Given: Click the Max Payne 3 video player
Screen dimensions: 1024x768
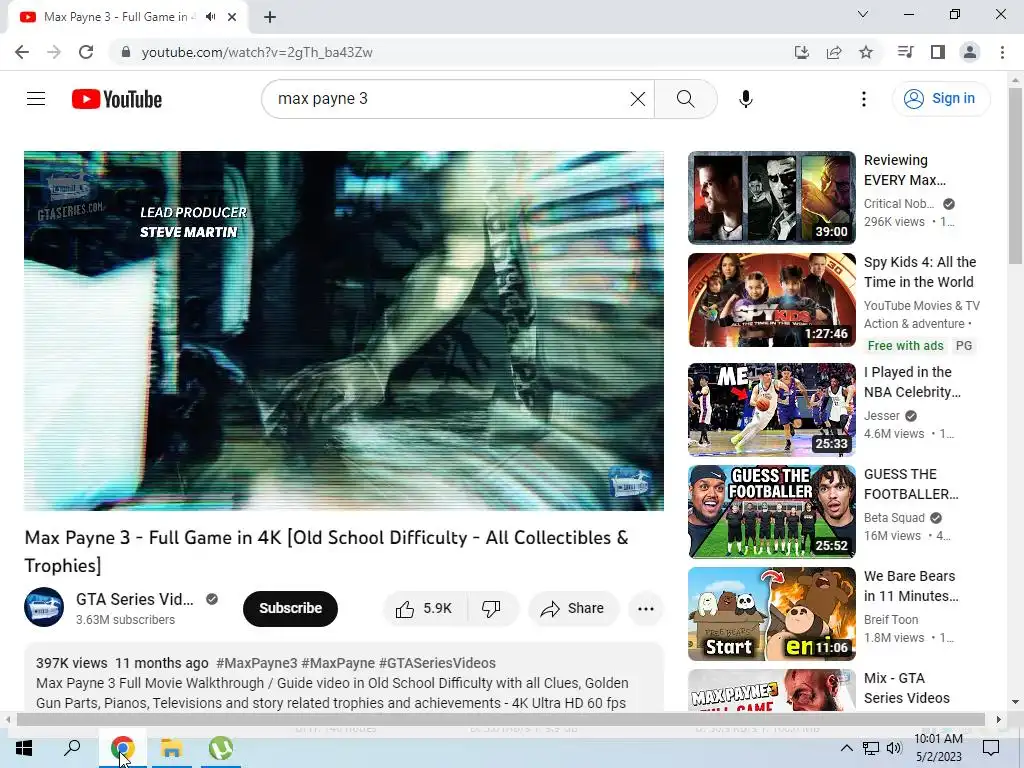Looking at the screenshot, I should coord(344,330).
